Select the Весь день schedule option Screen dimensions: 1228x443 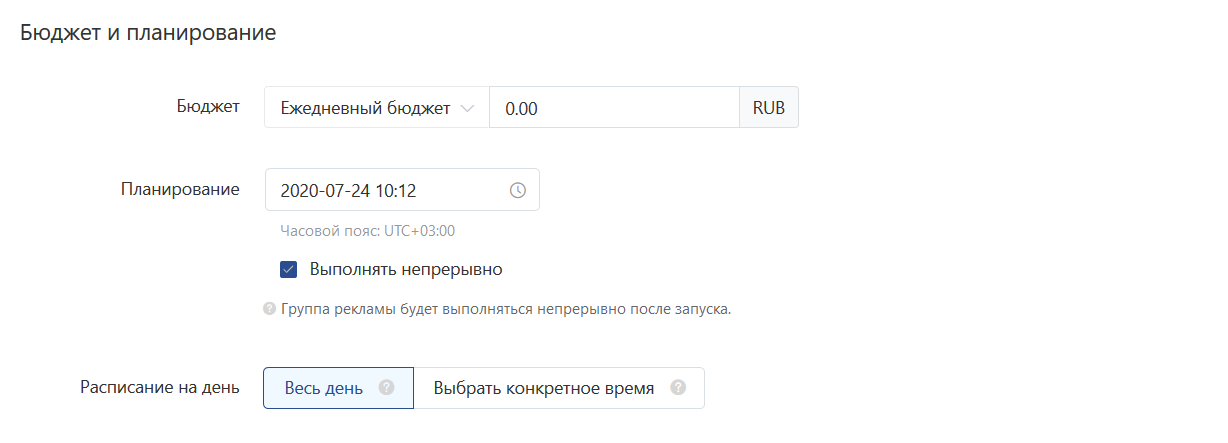coord(324,388)
